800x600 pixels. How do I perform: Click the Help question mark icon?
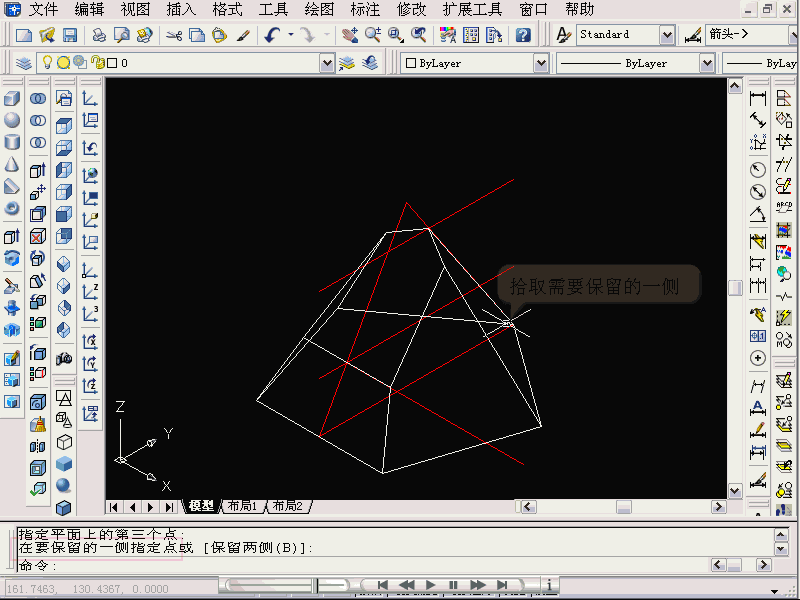(523, 35)
